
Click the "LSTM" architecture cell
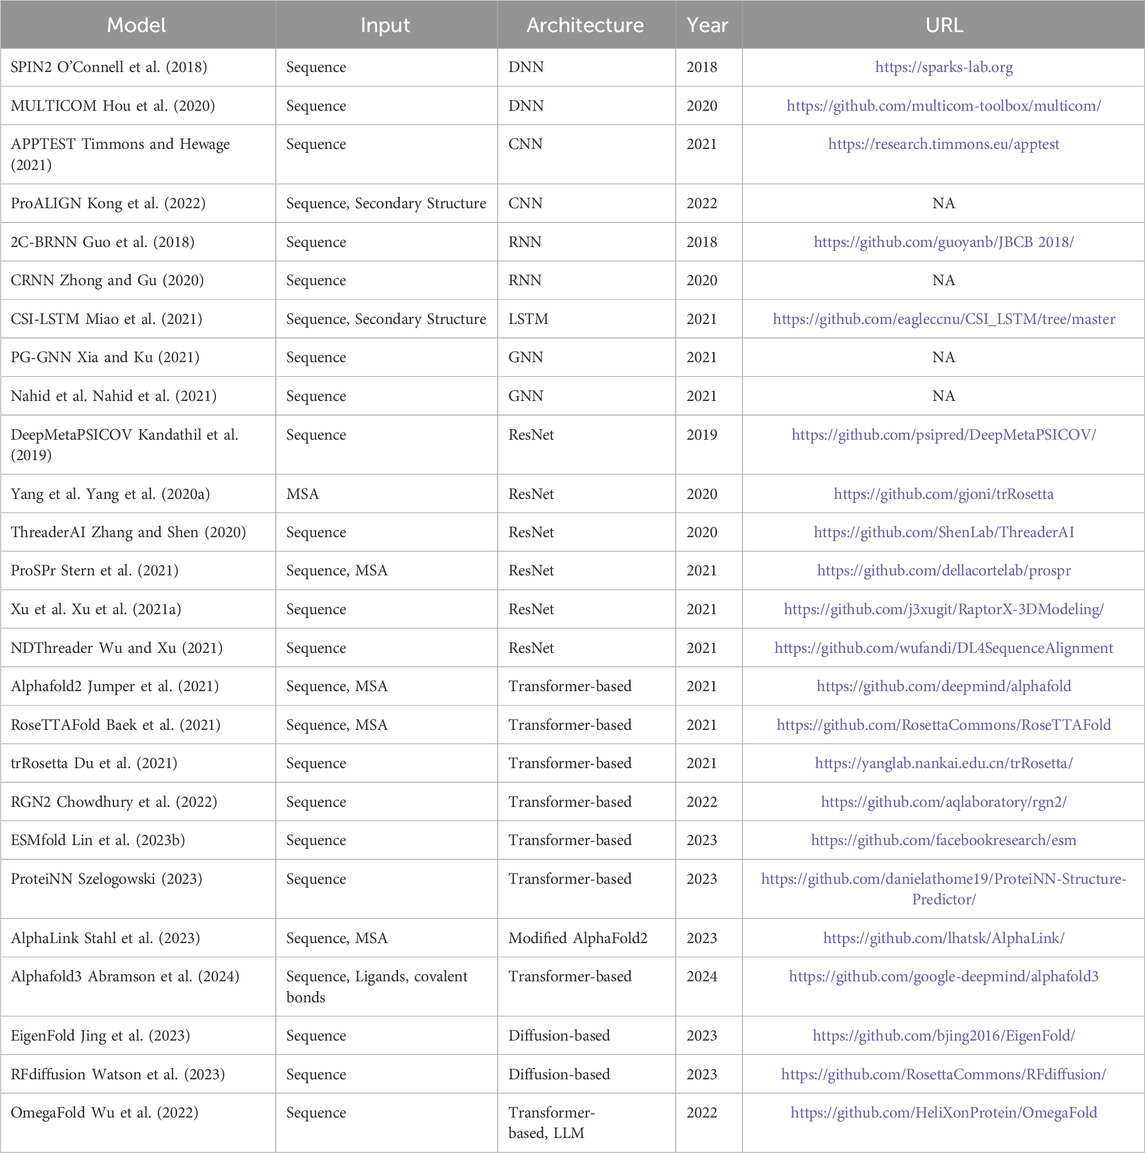(586, 319)
